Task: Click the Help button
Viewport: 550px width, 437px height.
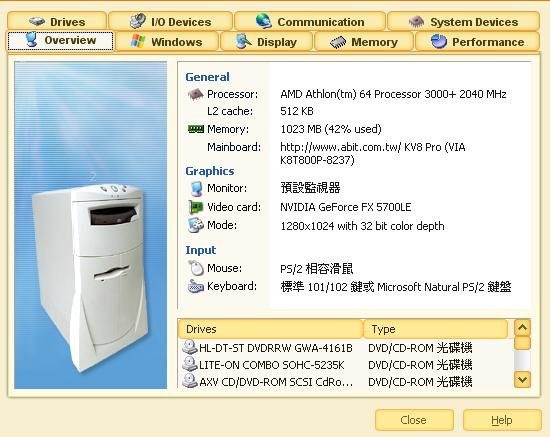Action: [x=502, y=420]
